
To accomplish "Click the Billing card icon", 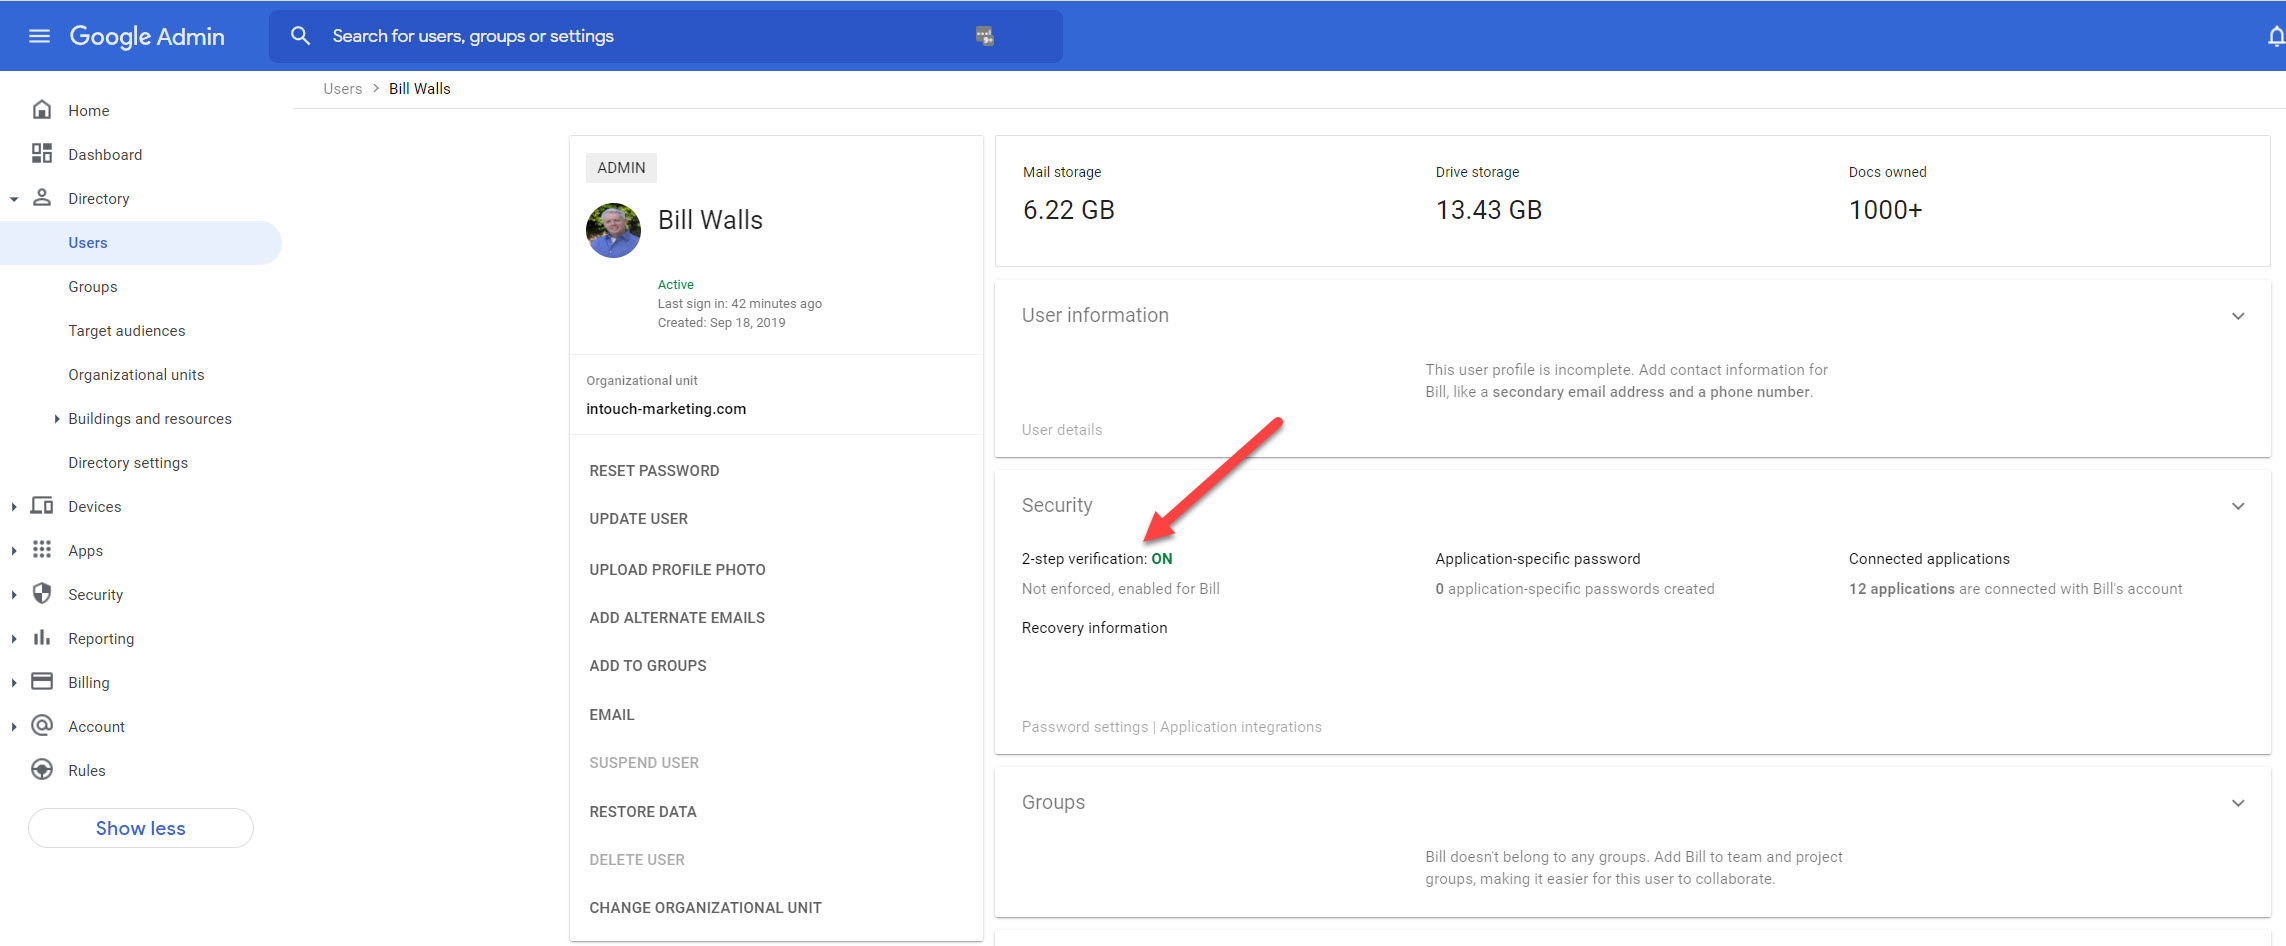I will 42,682.
